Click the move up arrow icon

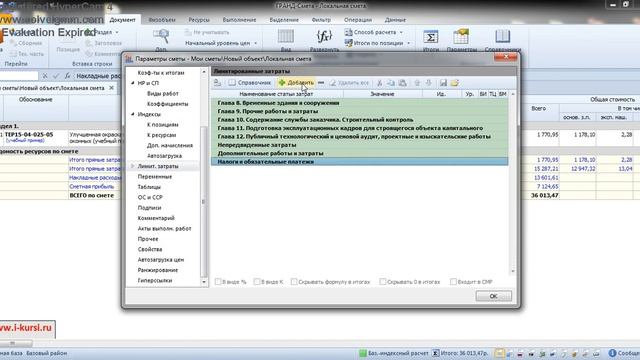[417, 83]
